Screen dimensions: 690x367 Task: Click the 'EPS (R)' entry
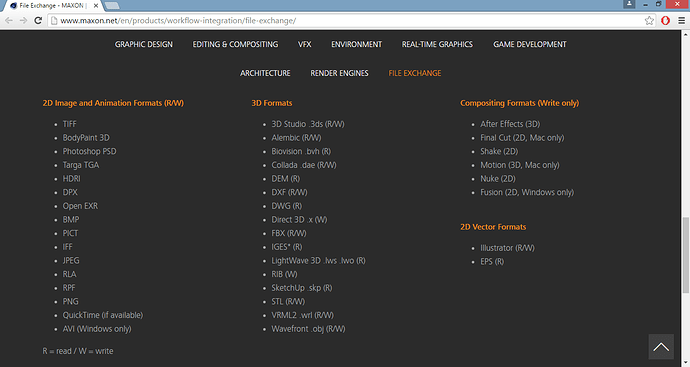click(x=492, y=262)
